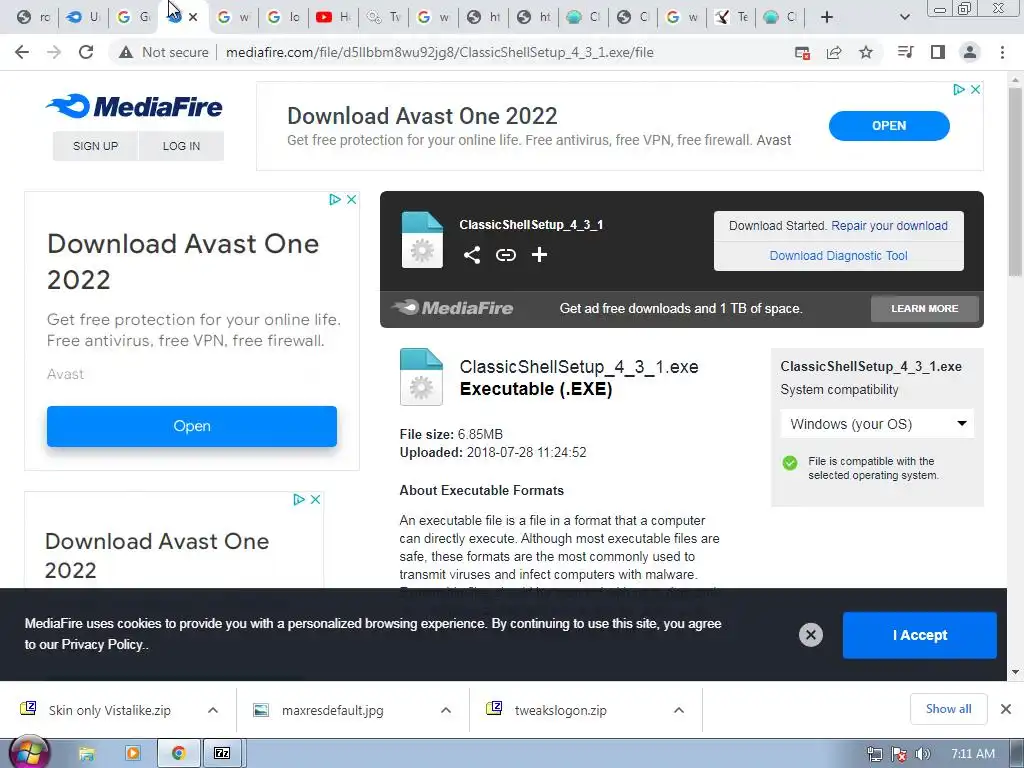The image size is (1024, 768).
Task: Click the Action Center flag icon in tray
Action: coord(899,754)
